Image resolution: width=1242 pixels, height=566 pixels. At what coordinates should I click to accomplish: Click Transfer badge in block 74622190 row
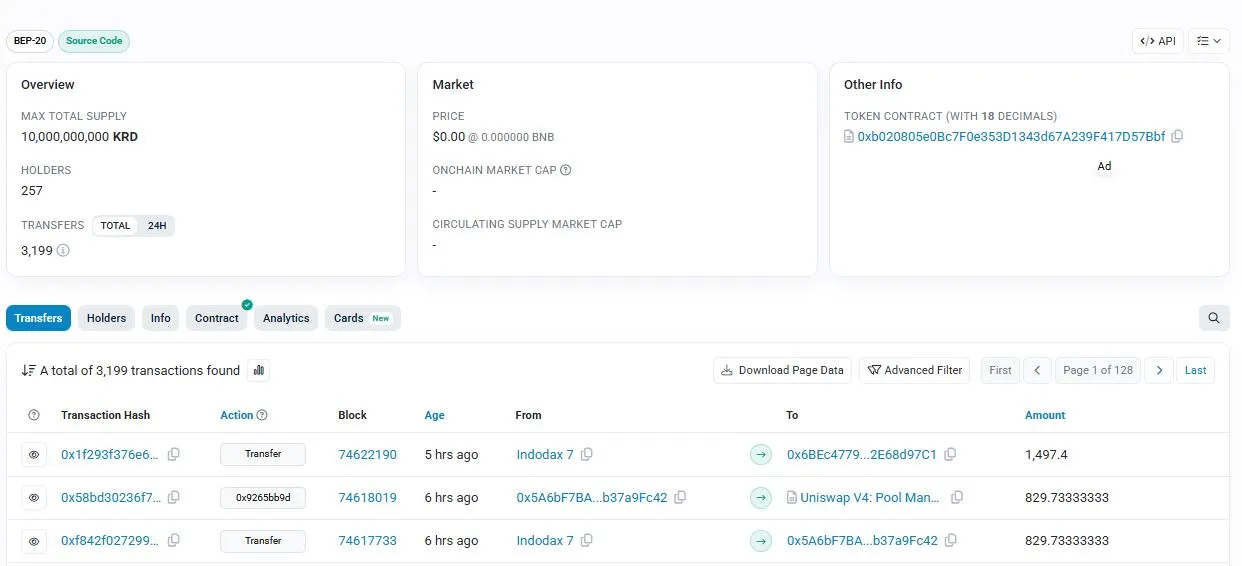click(263, 454)
